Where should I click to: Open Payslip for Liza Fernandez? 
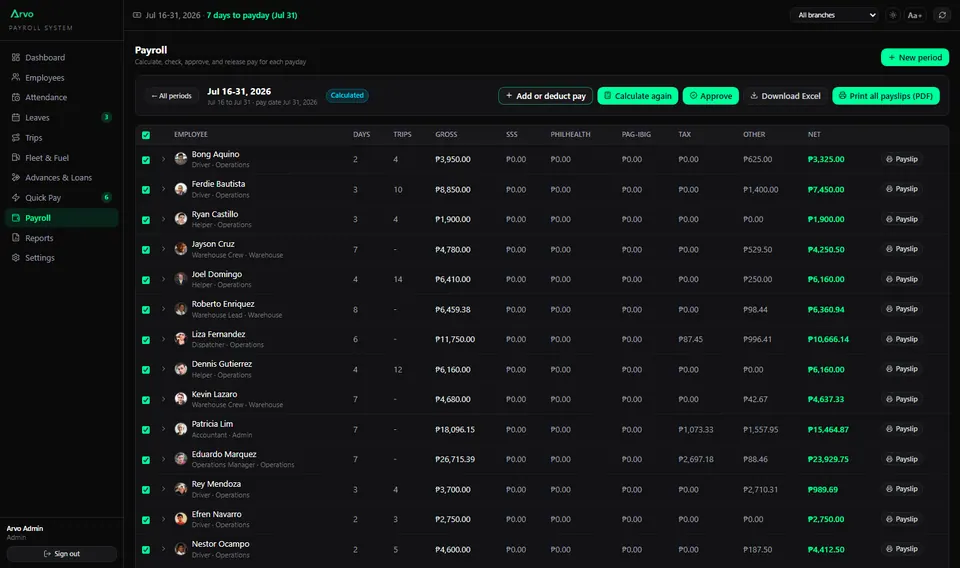tap(901, 339)
